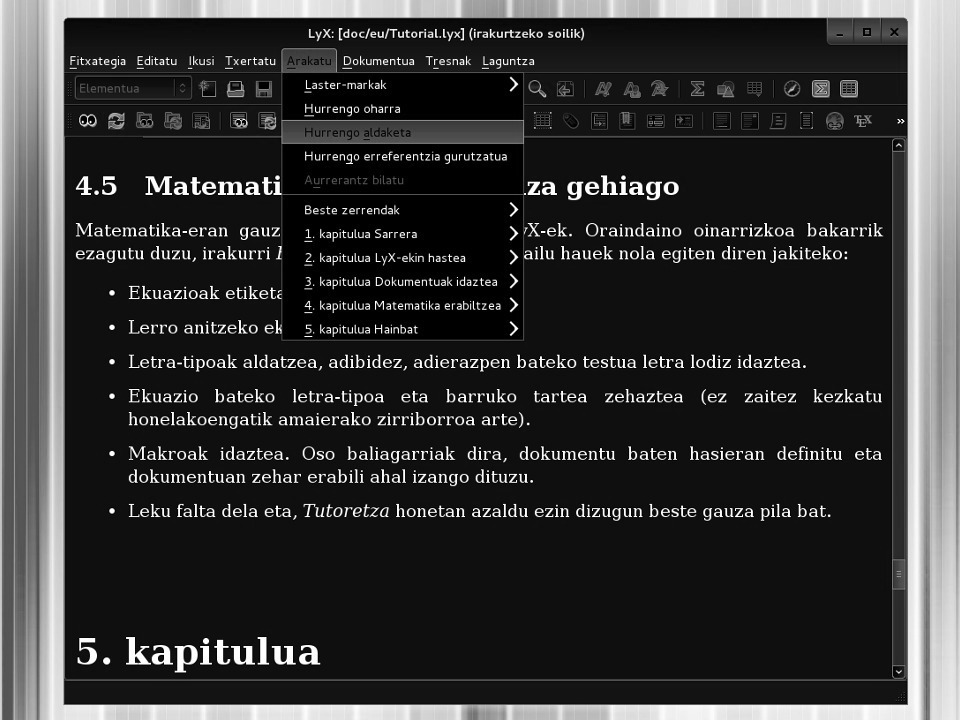Screen dimensions: 960x720
Task: Close the open Arakatu menu
Action: [x=309, y=61]
